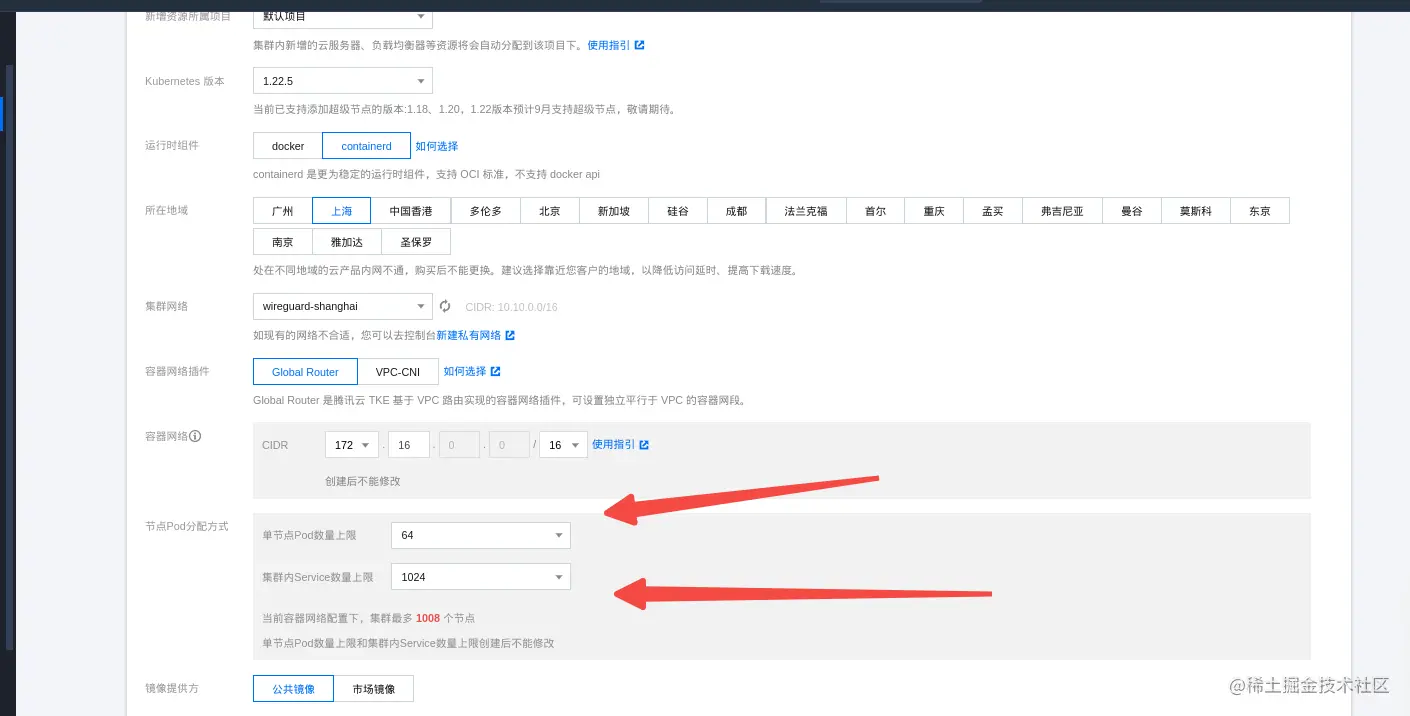Choose Global Router network plugin

pyautogui.click(x=305, y=372)
